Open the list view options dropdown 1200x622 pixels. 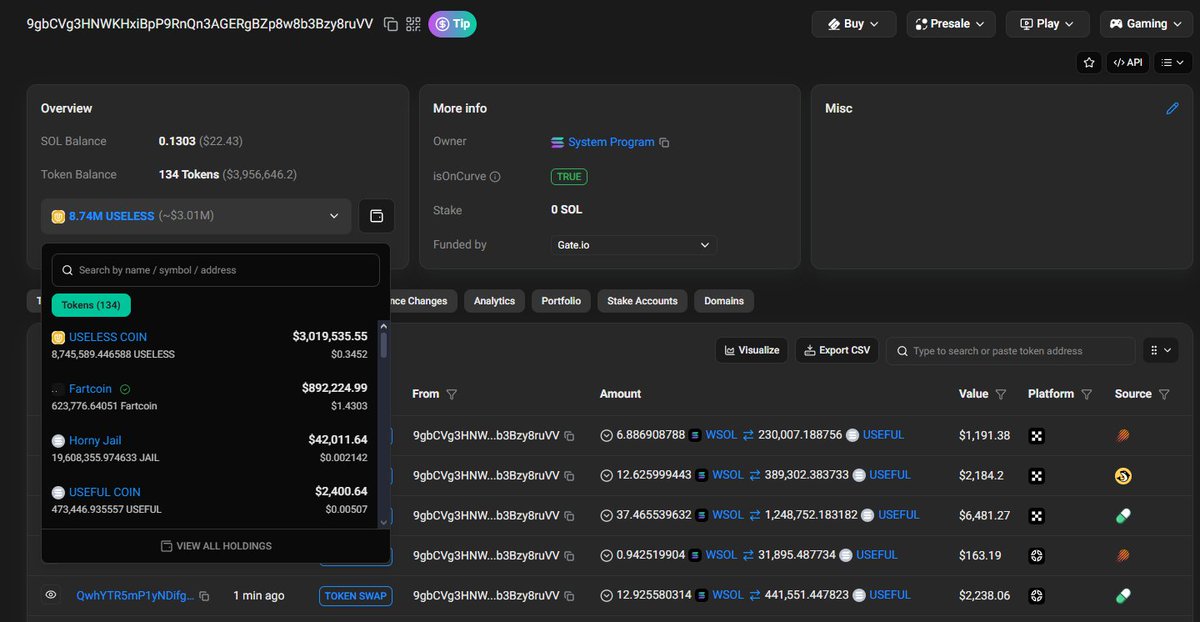1172,62
